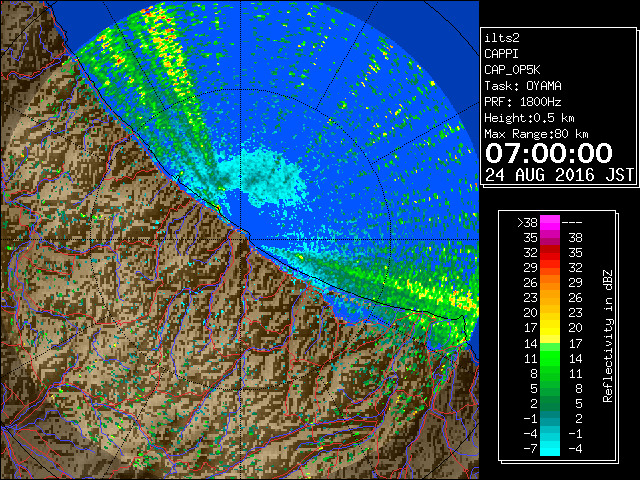Click the '07:00:00' timestamp
This screenshot has width=640, height=480.
coord(549,153)
